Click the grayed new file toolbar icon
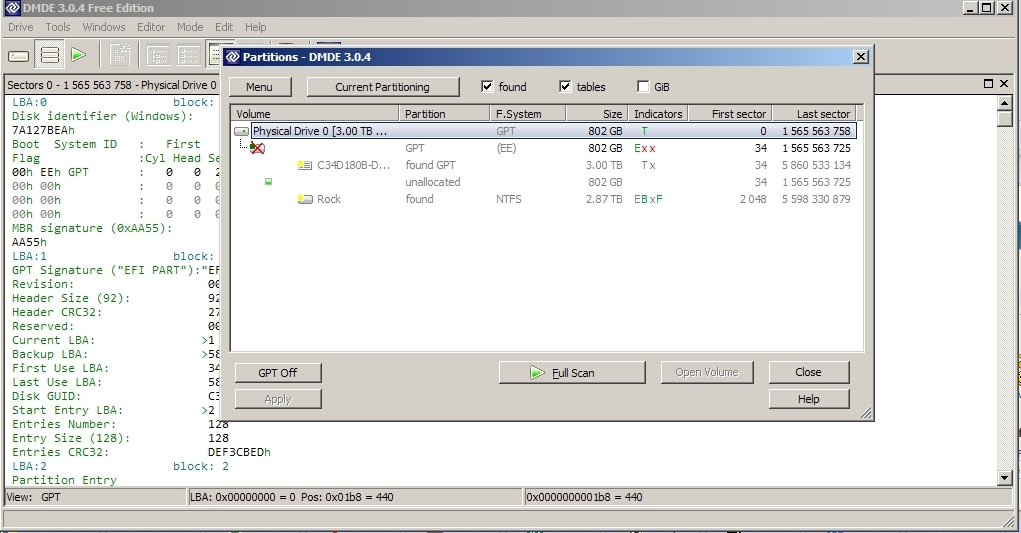Screen dimensions: 1021x533 (x=120, y=55)
